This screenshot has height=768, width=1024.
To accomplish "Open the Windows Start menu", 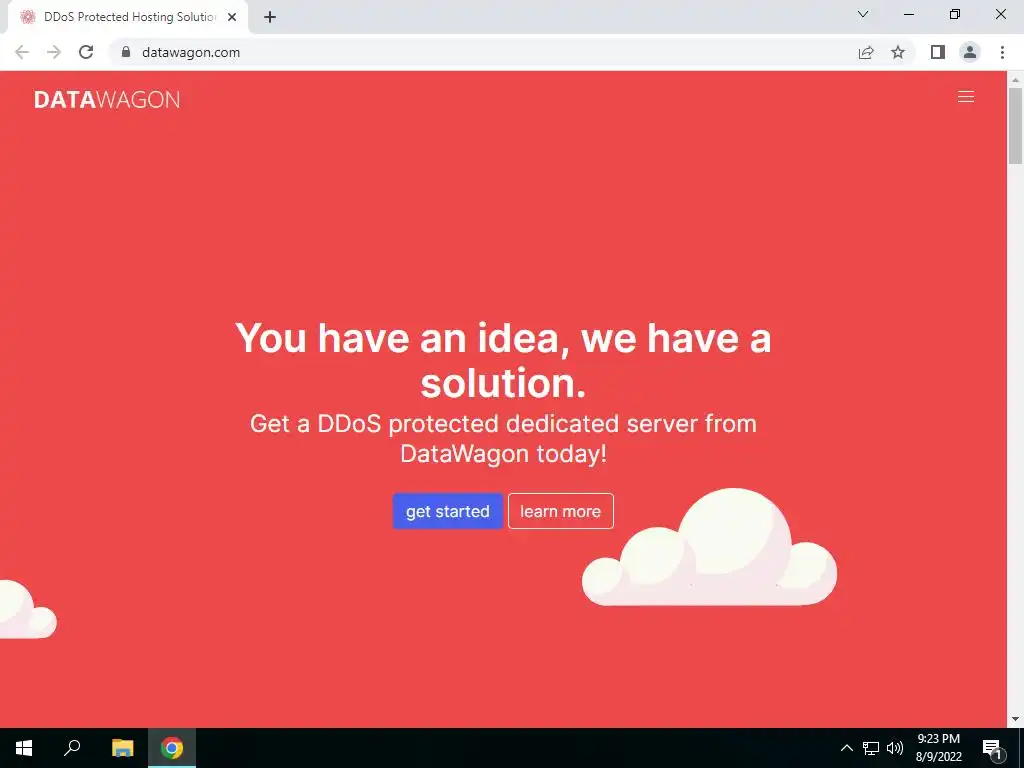I will point(24,748).
